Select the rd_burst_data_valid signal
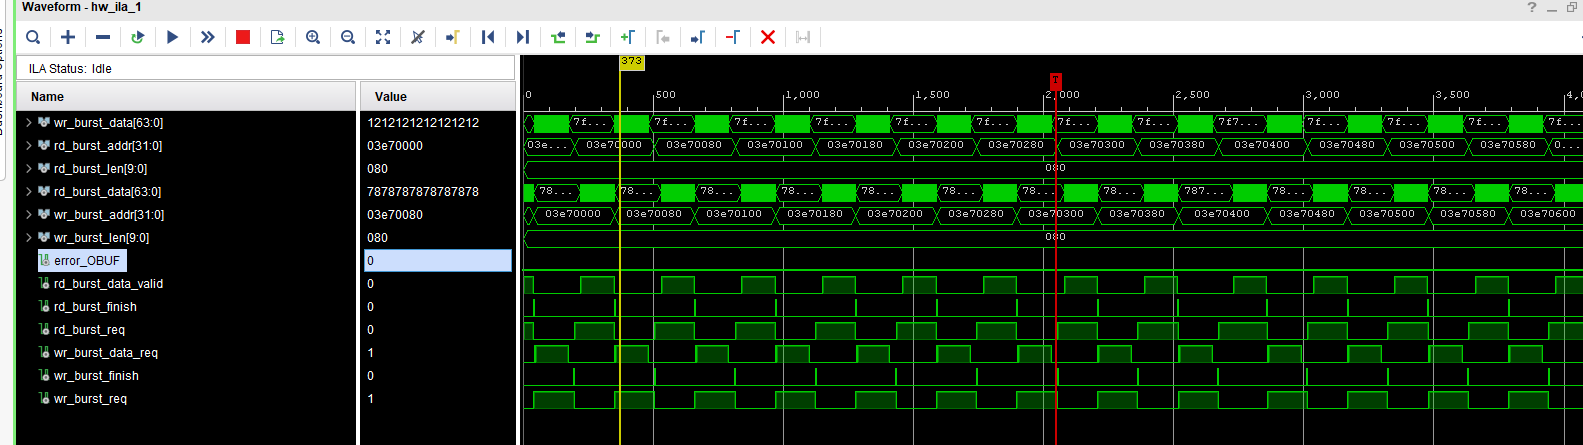 (108, 284)
